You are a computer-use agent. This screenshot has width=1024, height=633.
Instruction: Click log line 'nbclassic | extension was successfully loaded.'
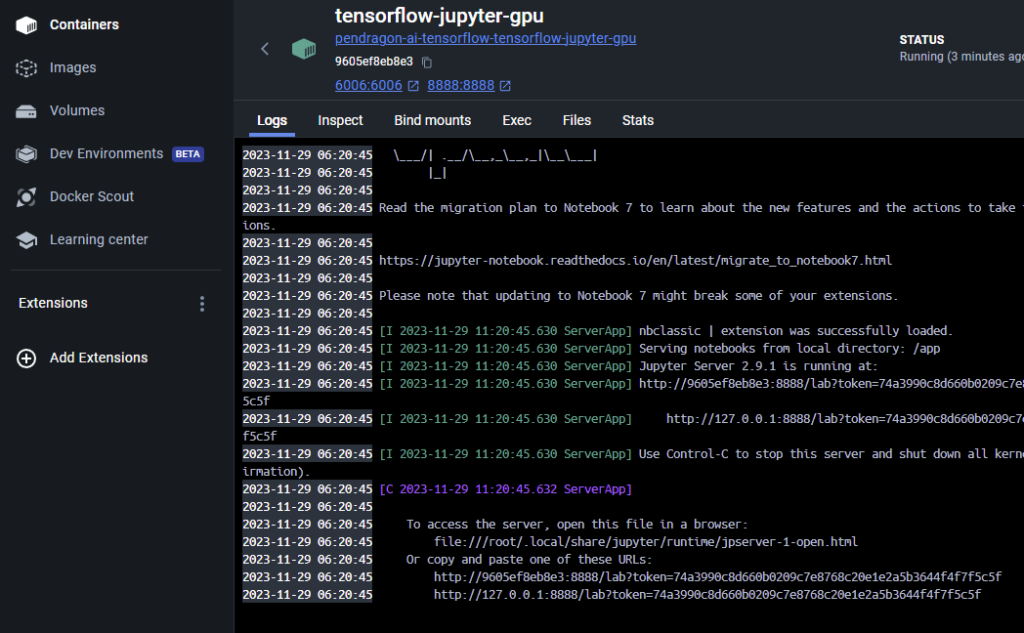tap(795, 331)
